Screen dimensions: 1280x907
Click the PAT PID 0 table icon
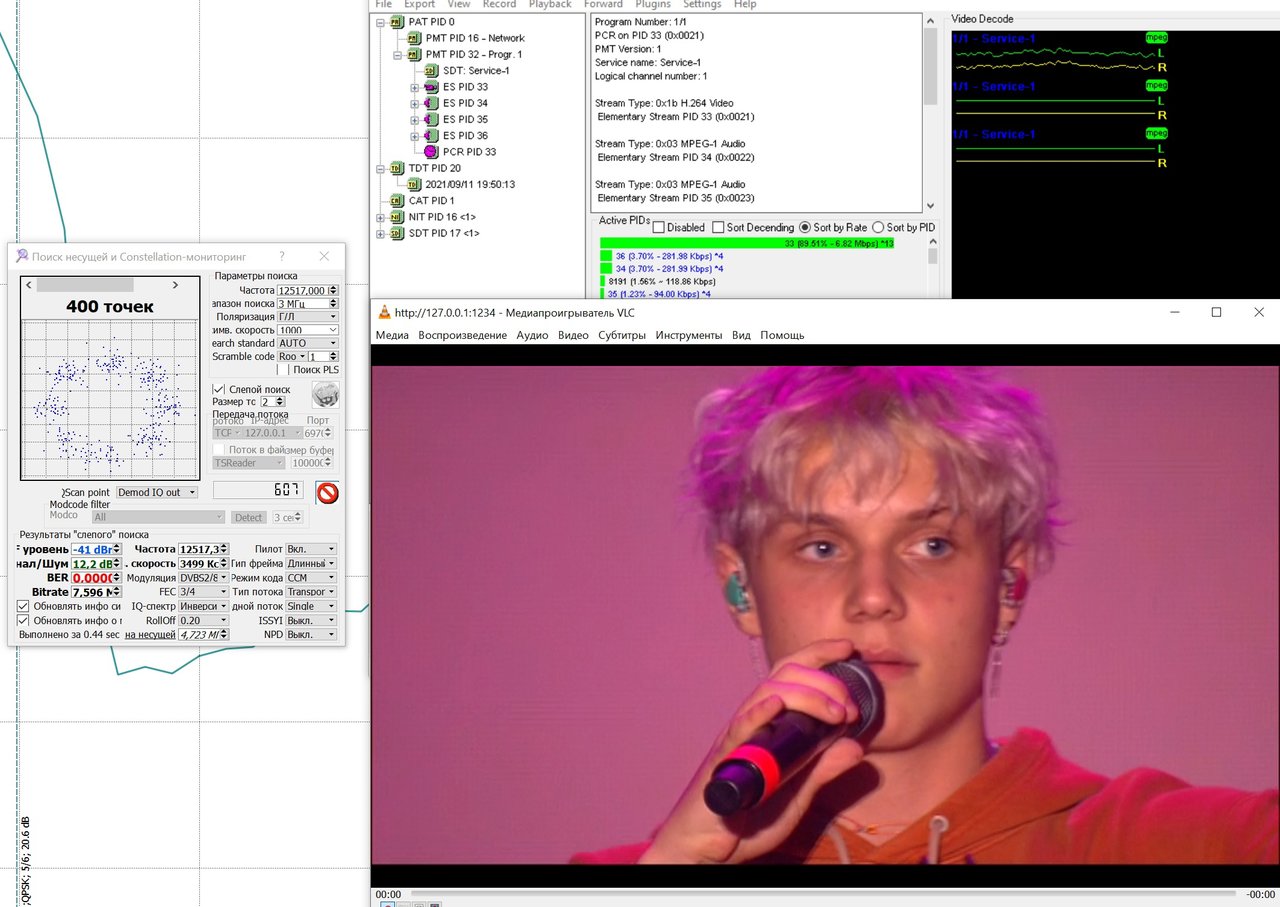coord(396,22)
